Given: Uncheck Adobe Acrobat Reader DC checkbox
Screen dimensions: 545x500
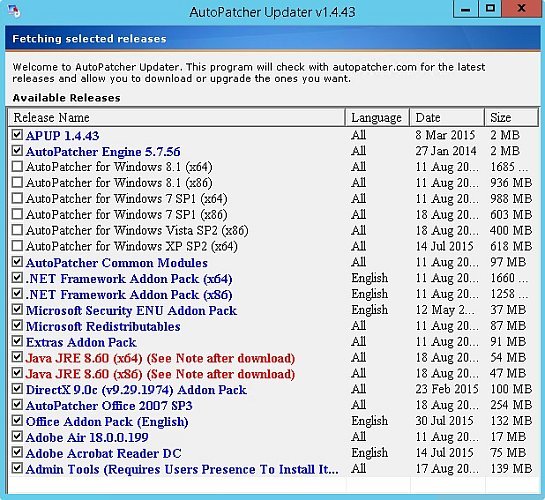Looking at the screenshot, I should point(17,453).
